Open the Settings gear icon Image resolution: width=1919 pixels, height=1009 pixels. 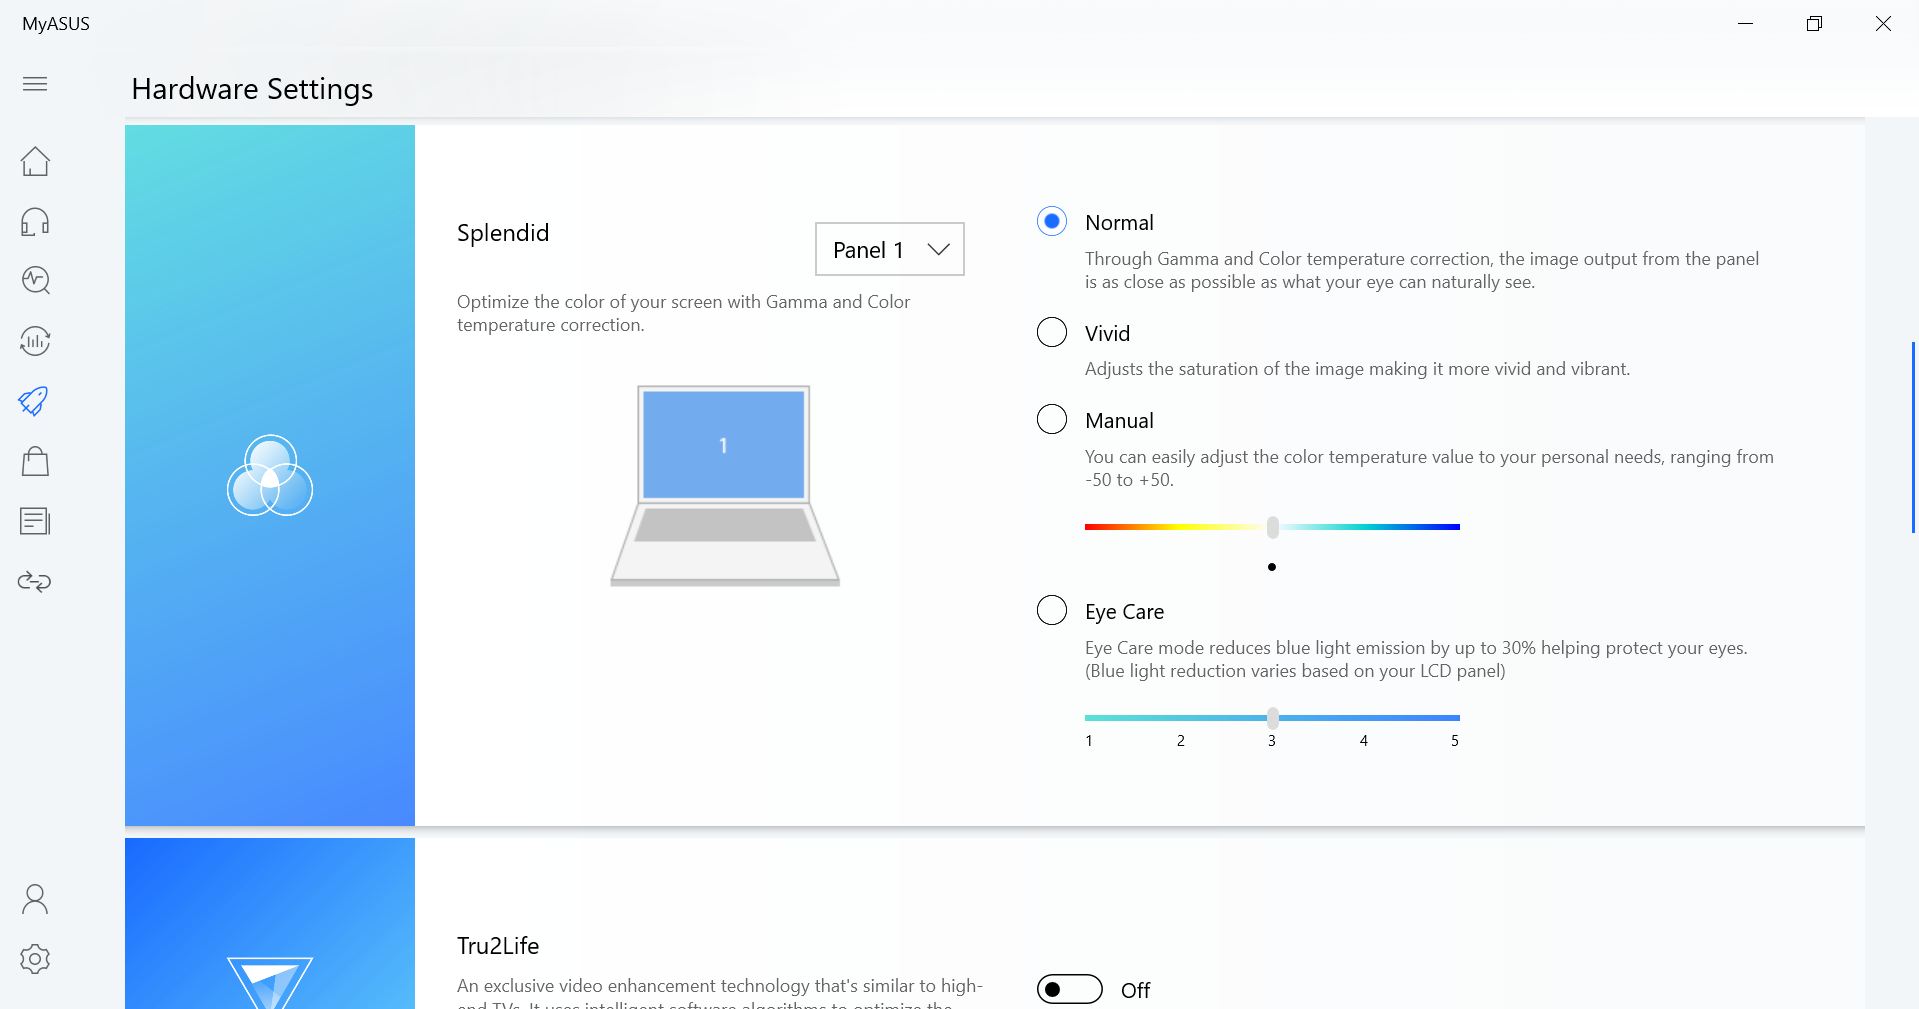click(35, 959)
